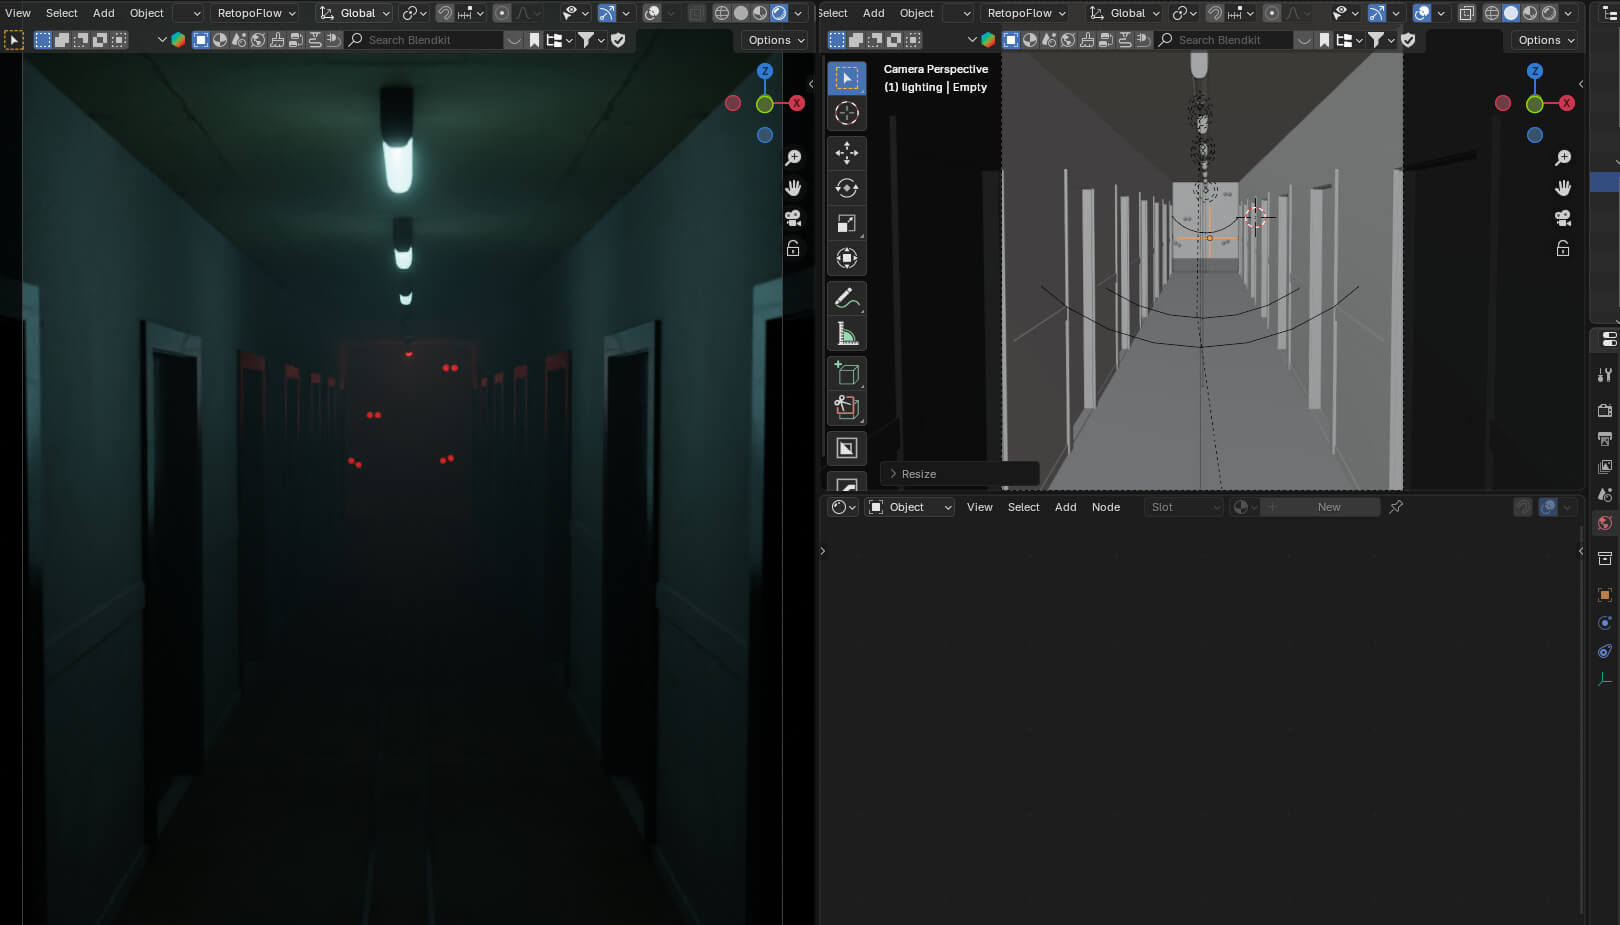Activate the Scale tool in right viewport
Image resolution: width=1620 pixels, height=925 pixels.
847,223
